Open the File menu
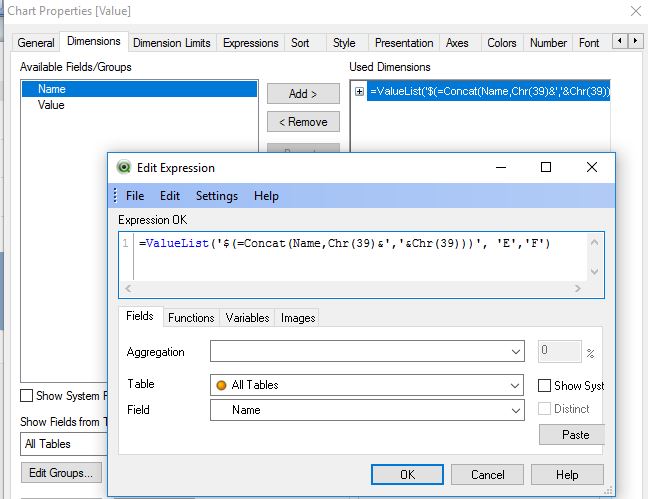This screenshot has width=648, height=499. 135,196
